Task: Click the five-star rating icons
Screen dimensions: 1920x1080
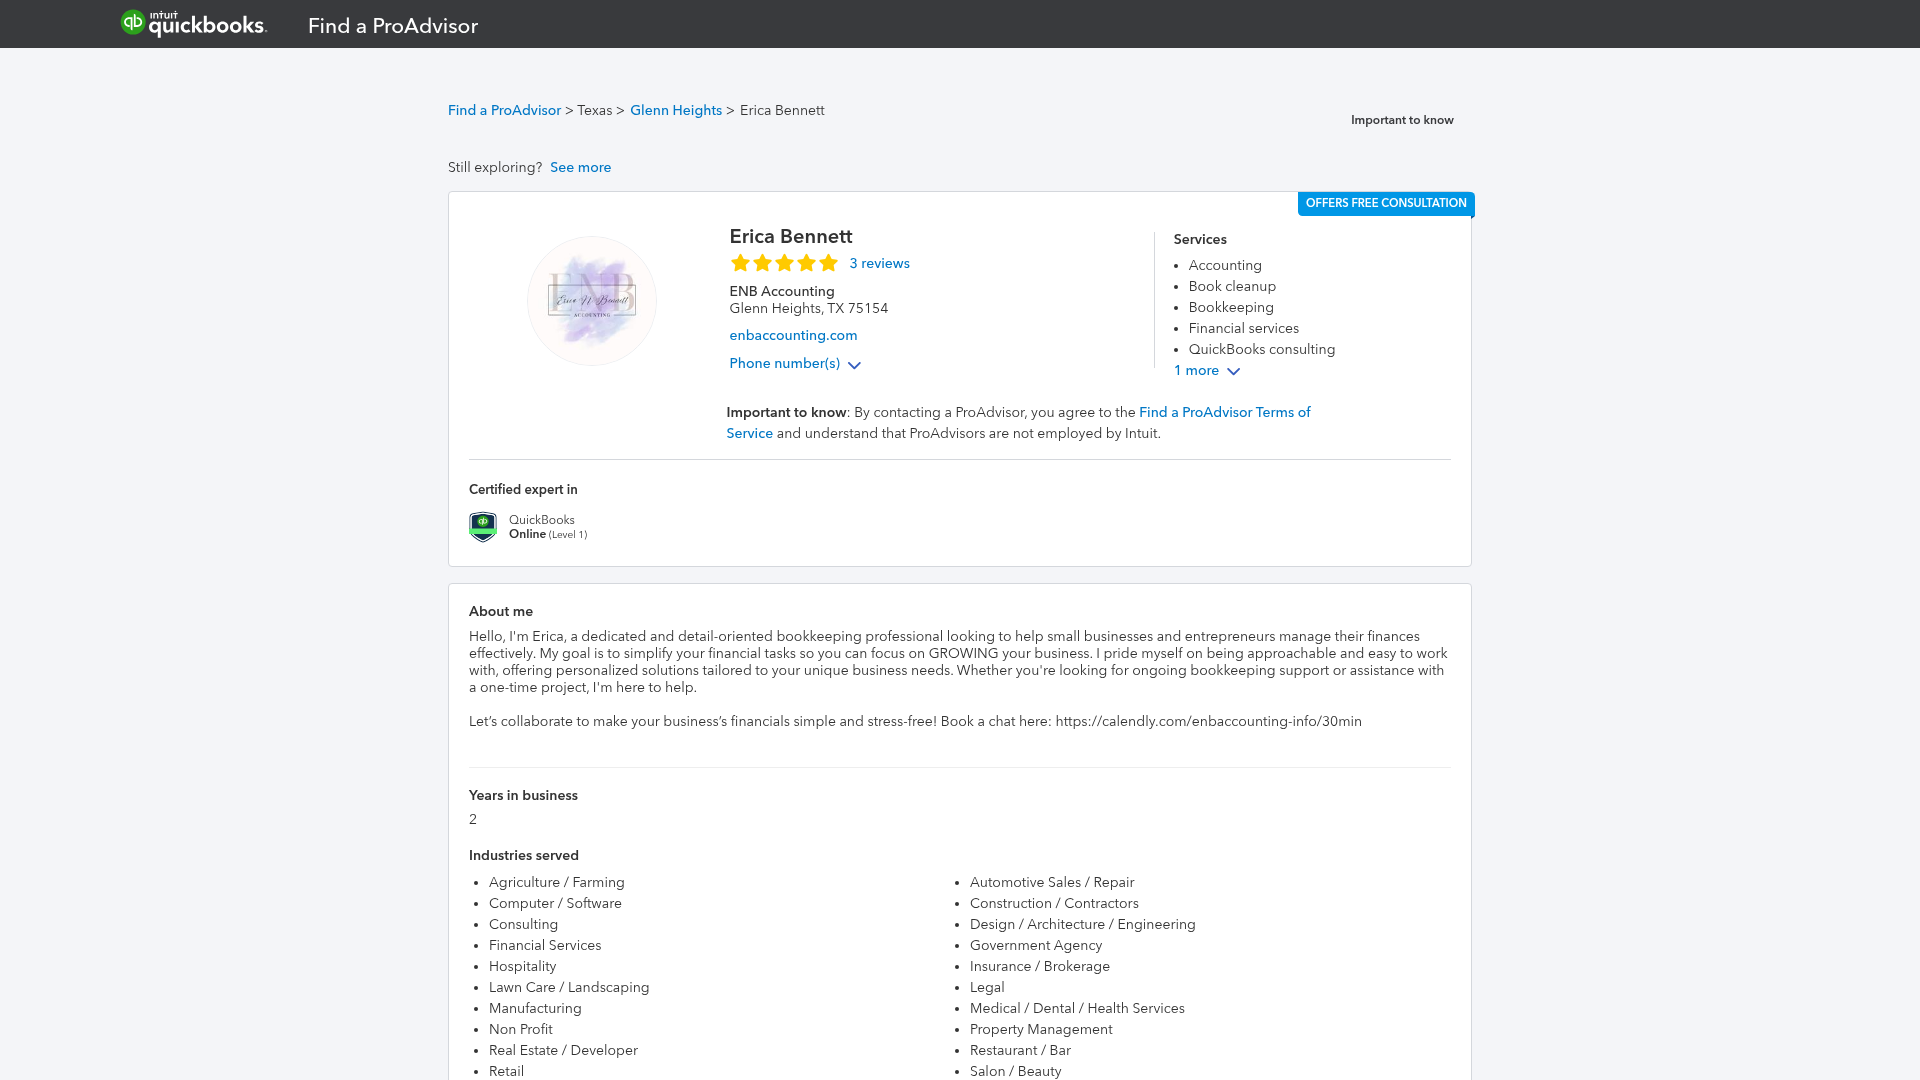Action: [x=784, y=264]
